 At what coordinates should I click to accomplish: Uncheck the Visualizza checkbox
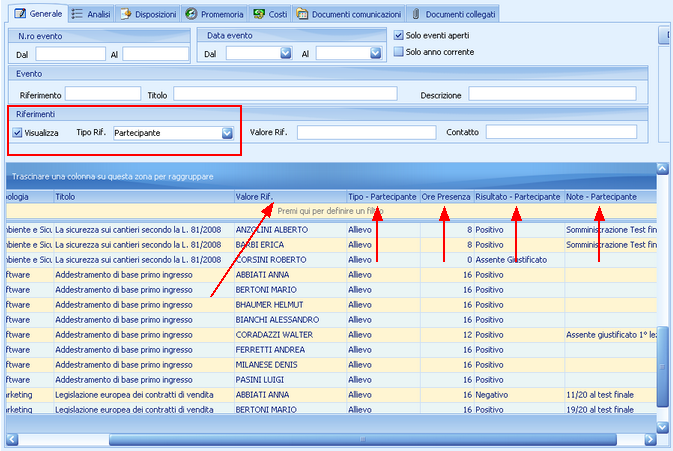pos(18,132)
